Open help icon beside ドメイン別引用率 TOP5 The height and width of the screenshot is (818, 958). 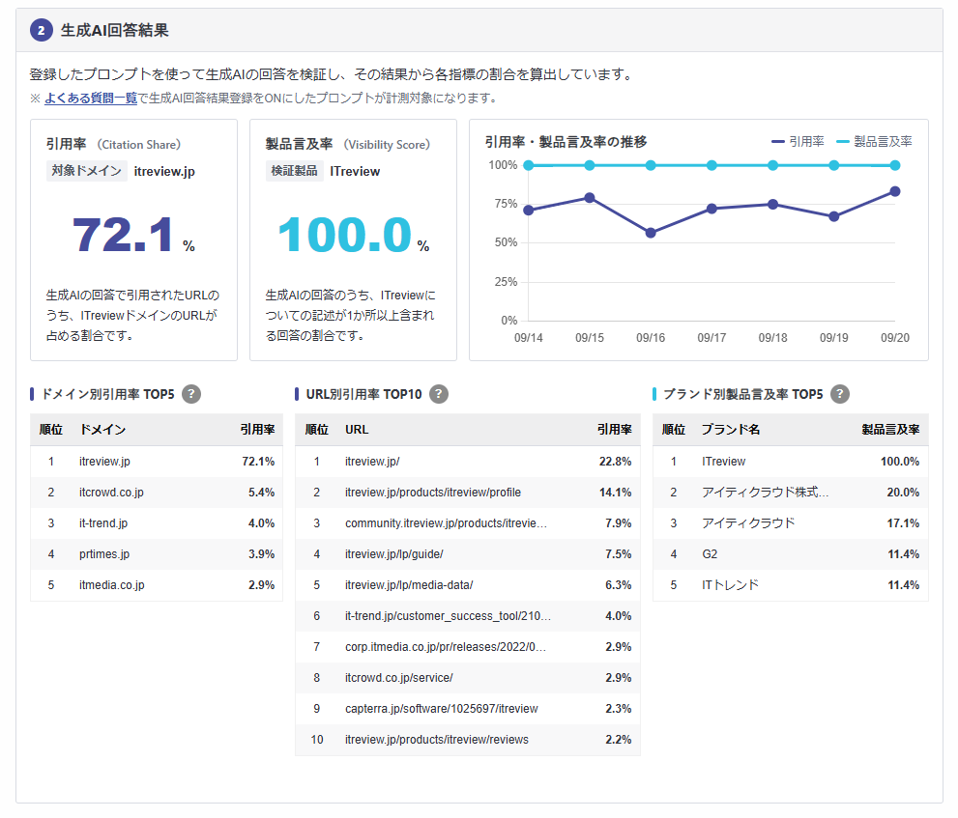tap(191, 394)
